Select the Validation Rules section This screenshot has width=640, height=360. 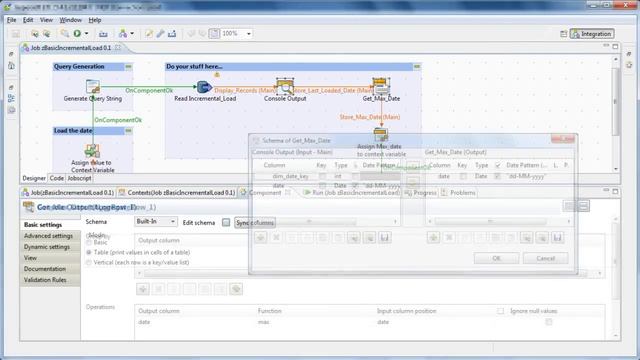click(50, 280)
